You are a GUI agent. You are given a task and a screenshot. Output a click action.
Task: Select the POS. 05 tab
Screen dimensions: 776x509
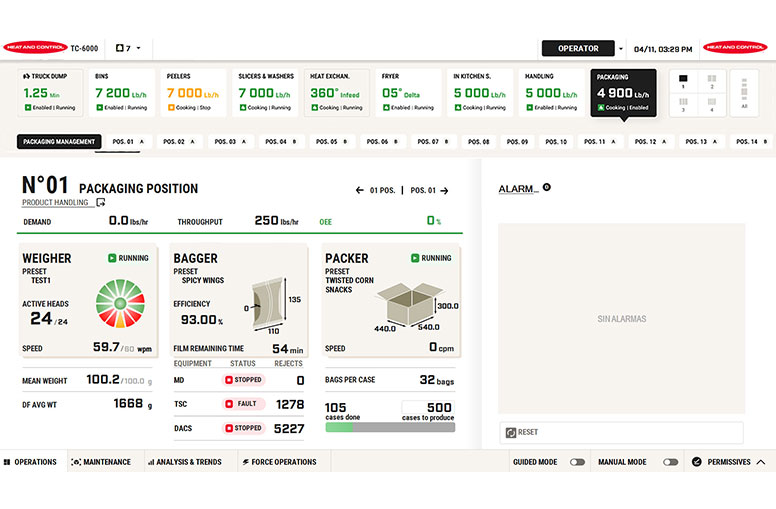tap(332, 142)
